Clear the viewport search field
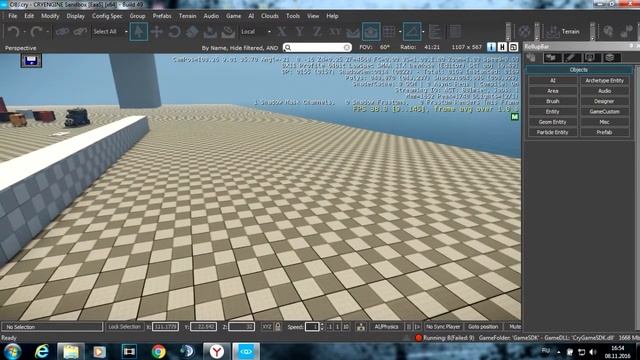The height and width of the screenshot is (360, 640). 347,48
